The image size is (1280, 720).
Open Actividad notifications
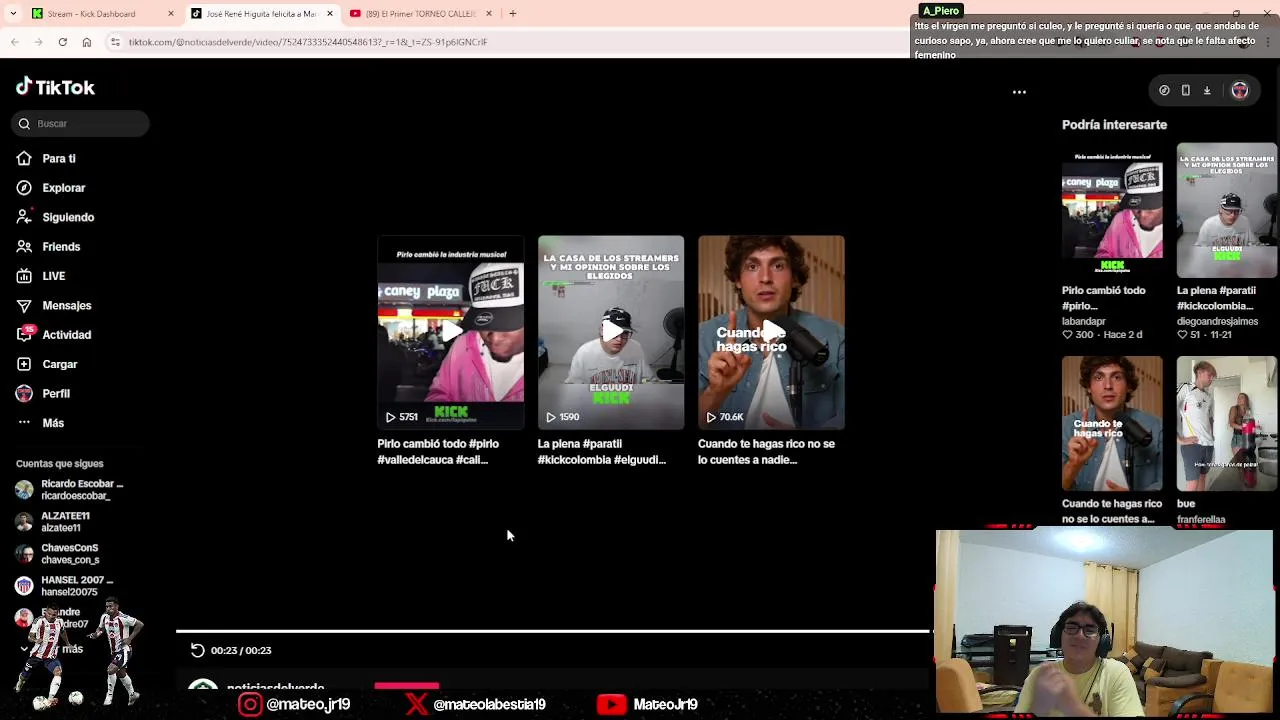[54, 335]
